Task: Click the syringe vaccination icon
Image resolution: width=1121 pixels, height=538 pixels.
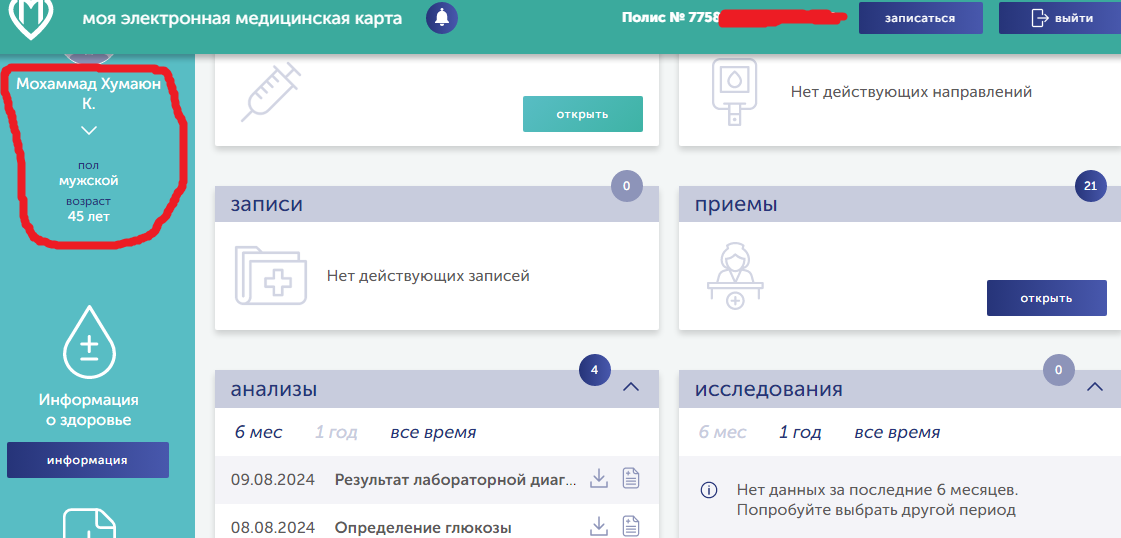Action: click(x=270, y=92)
